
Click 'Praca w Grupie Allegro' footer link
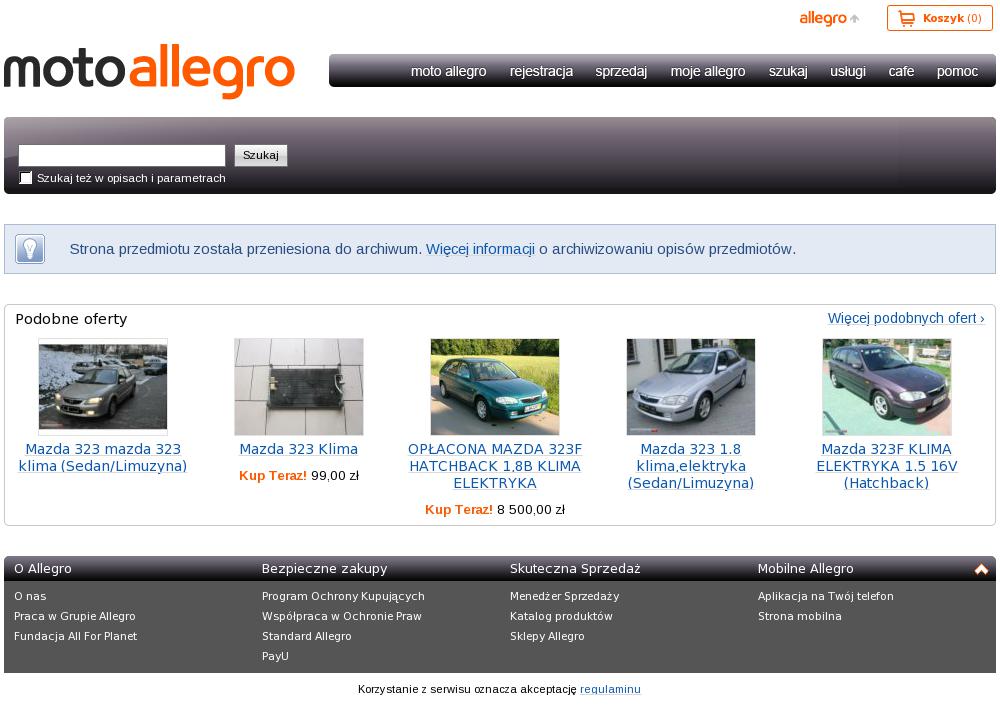(75, 616)
